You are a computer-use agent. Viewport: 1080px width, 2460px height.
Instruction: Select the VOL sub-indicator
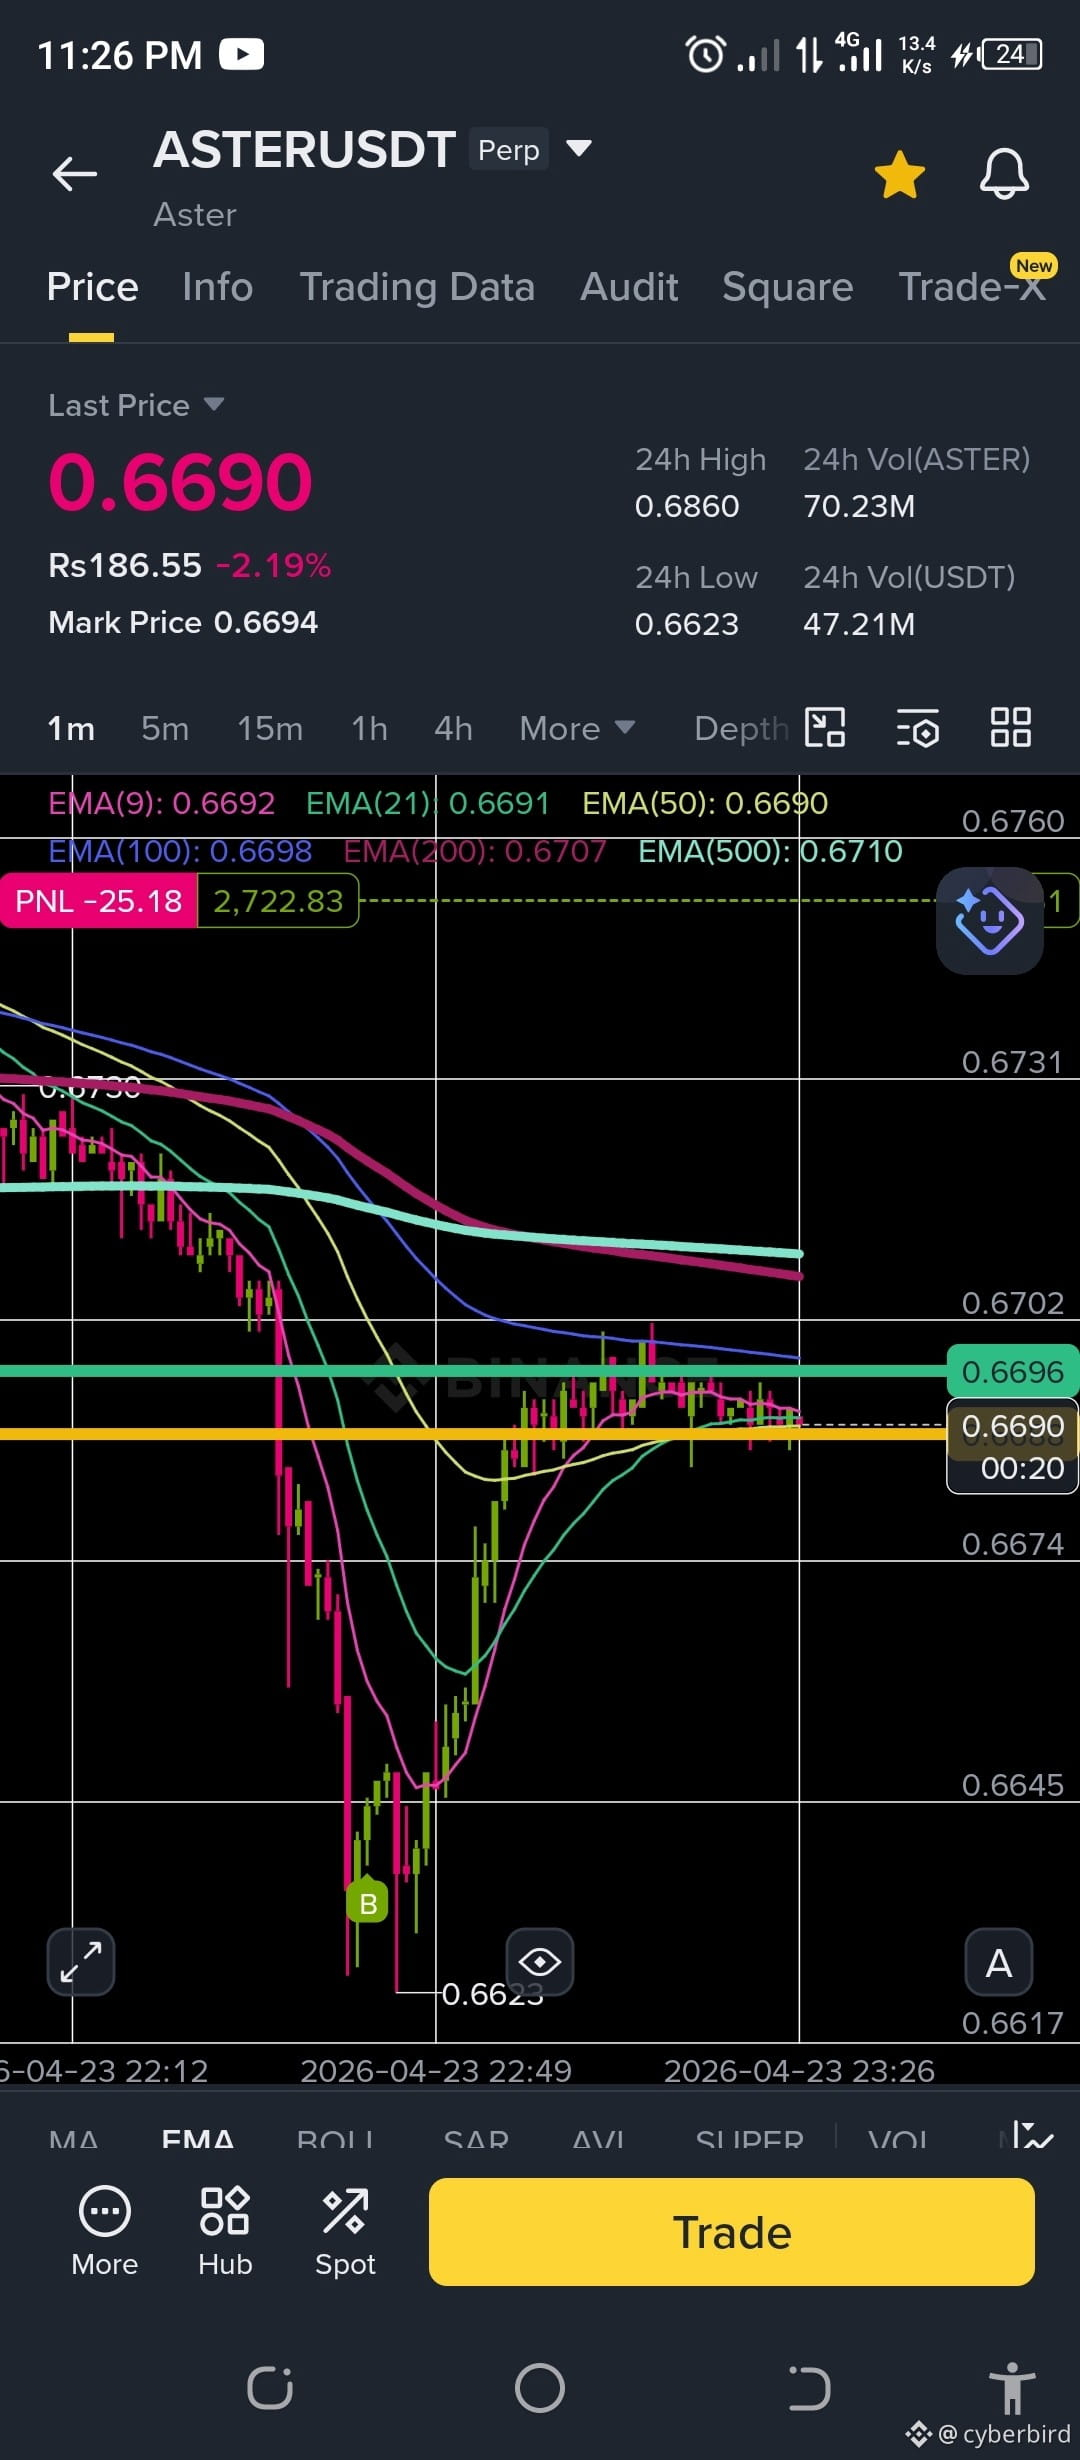click(x=897, y=2140)
